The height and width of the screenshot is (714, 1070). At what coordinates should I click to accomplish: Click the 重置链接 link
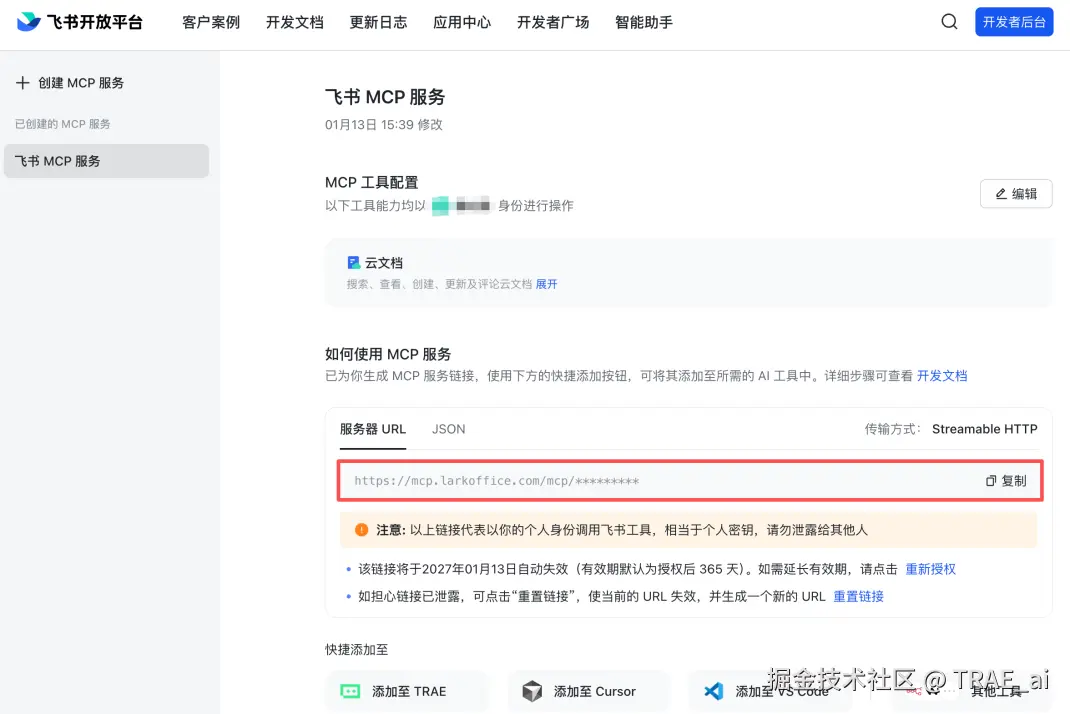(858, 597)
